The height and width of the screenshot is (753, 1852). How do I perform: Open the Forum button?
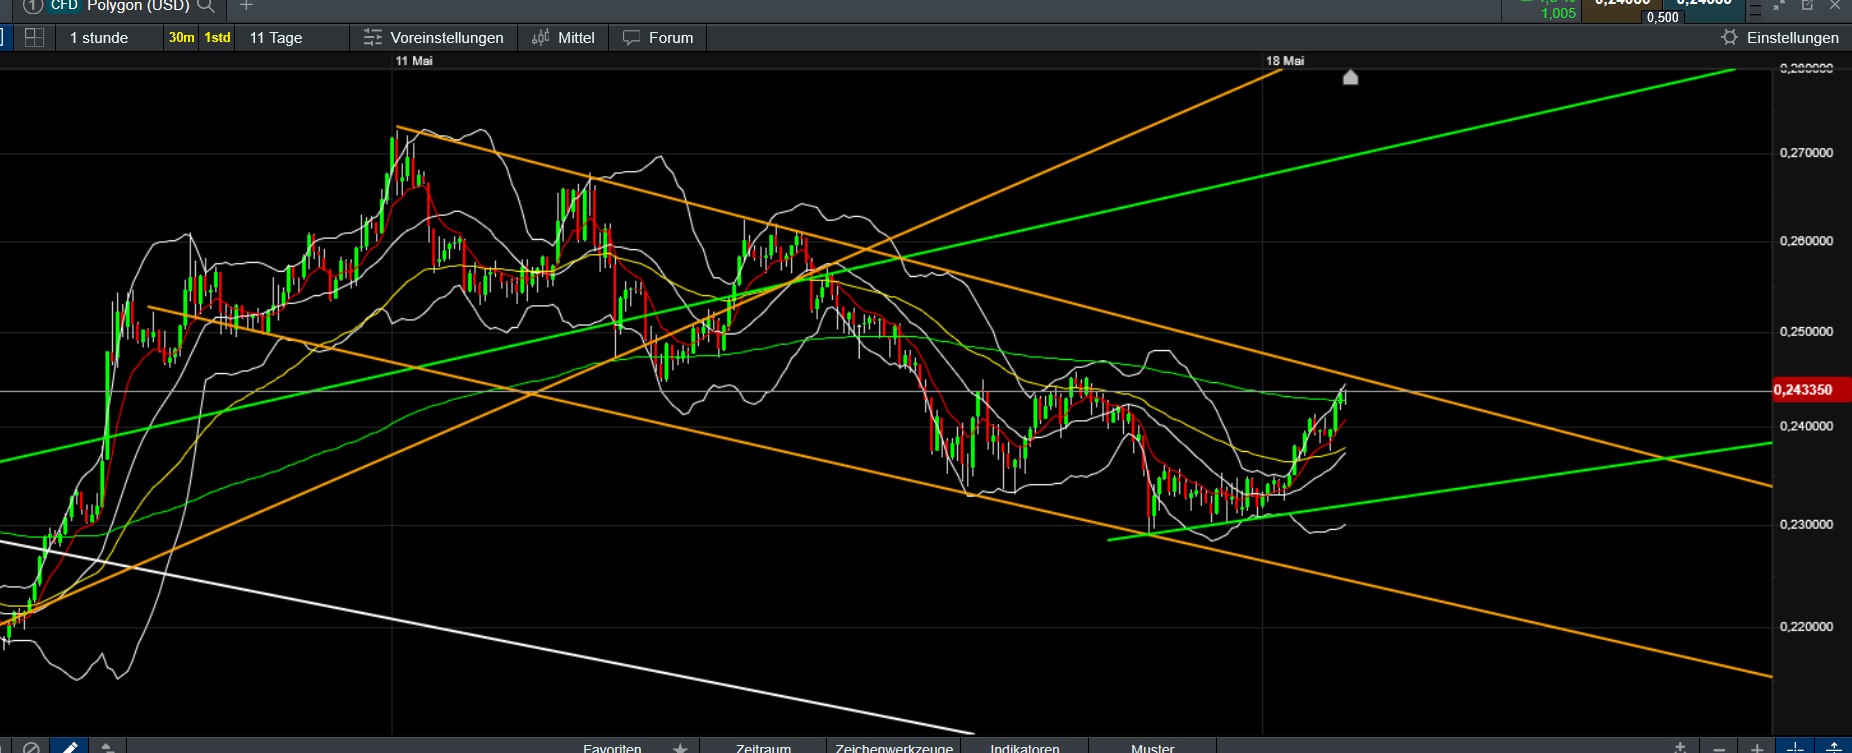click(x=658, y=38)
